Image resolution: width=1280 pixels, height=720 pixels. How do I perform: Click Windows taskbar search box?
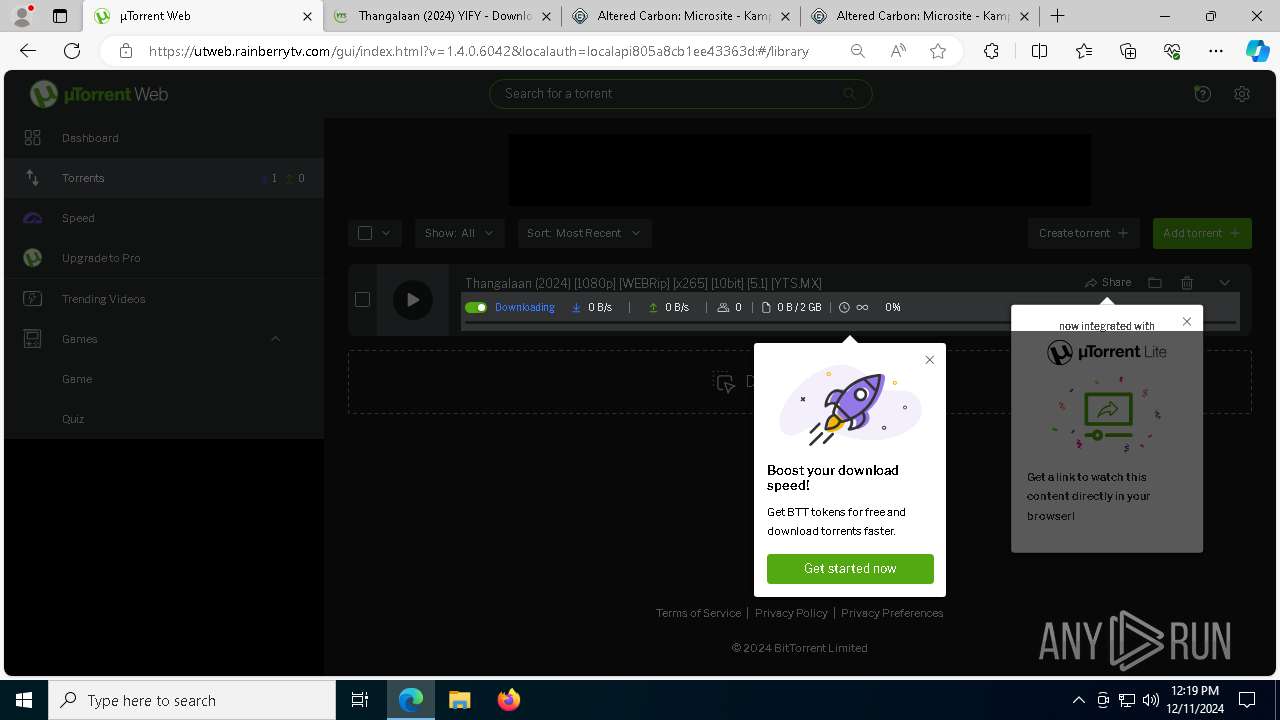[192, 700]
